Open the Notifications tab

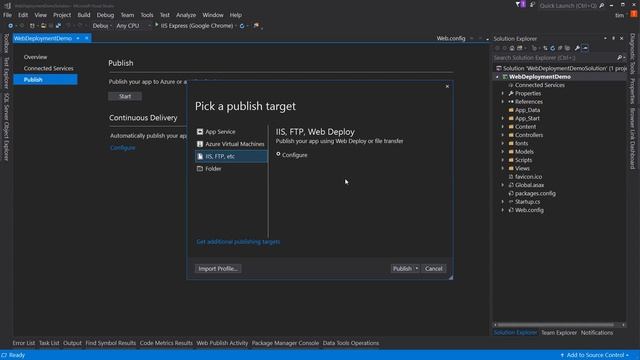point(597,333)
